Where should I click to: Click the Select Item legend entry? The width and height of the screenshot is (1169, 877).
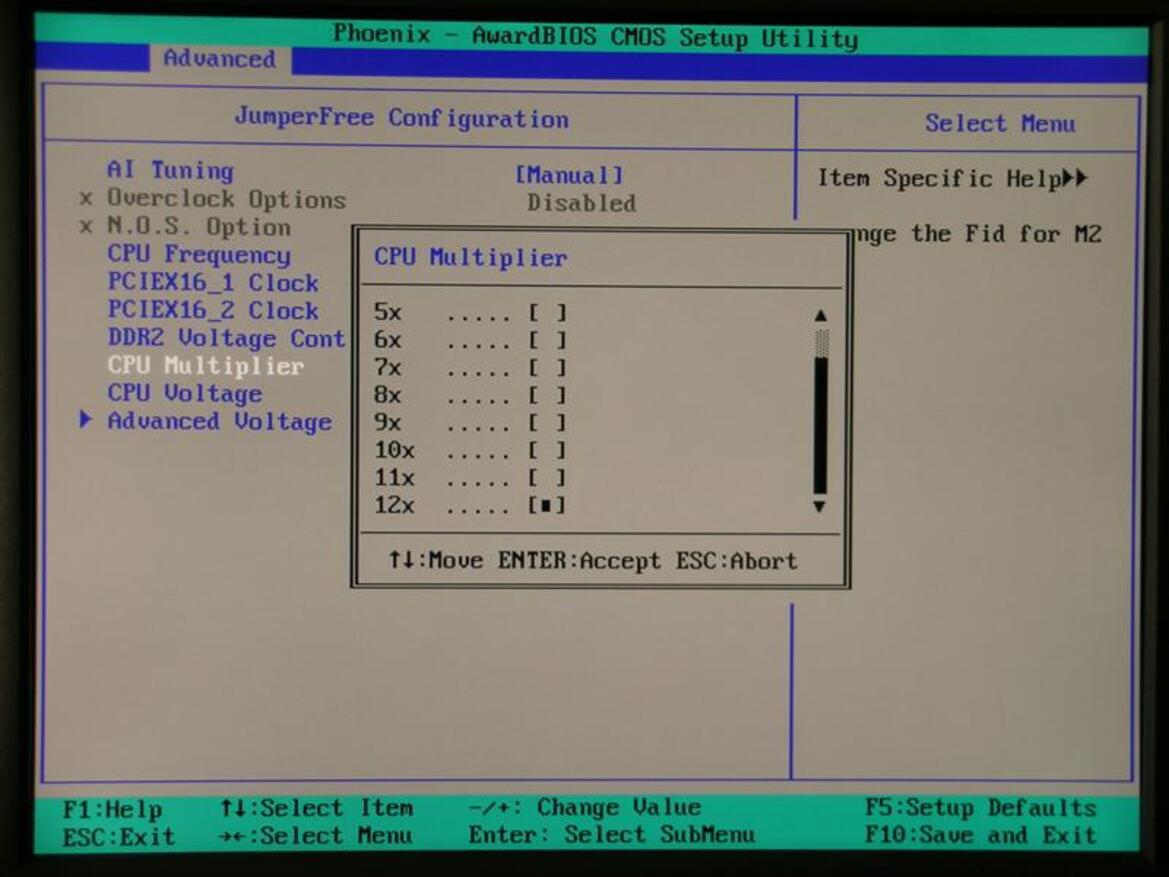317,808
